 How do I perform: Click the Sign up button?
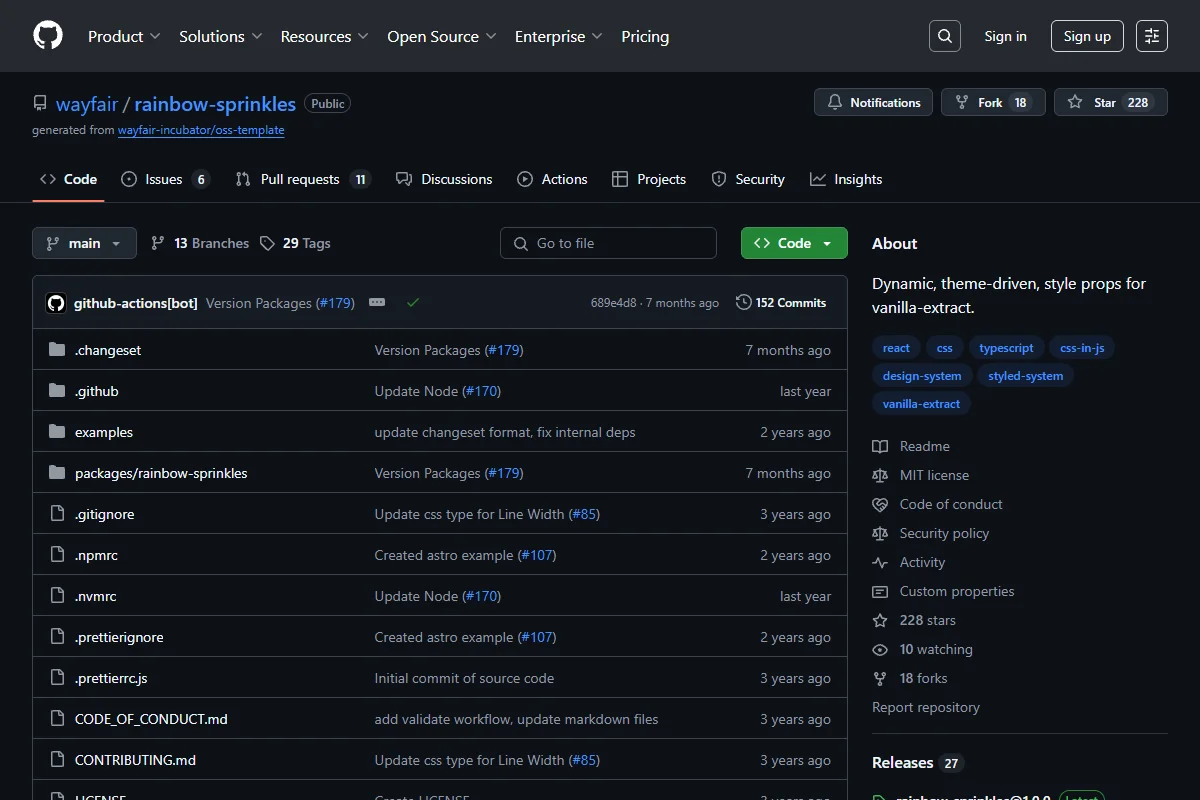point(1087,36)
